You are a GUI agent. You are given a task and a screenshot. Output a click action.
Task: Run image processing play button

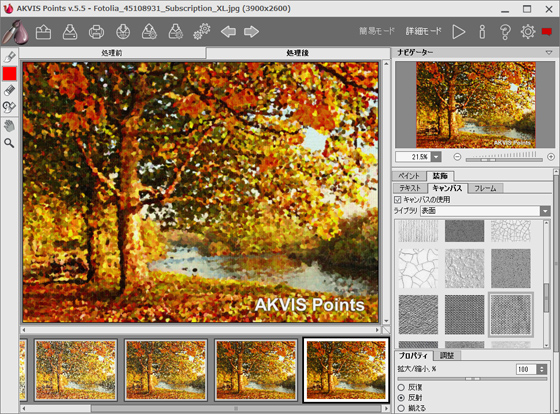(459, 32)
